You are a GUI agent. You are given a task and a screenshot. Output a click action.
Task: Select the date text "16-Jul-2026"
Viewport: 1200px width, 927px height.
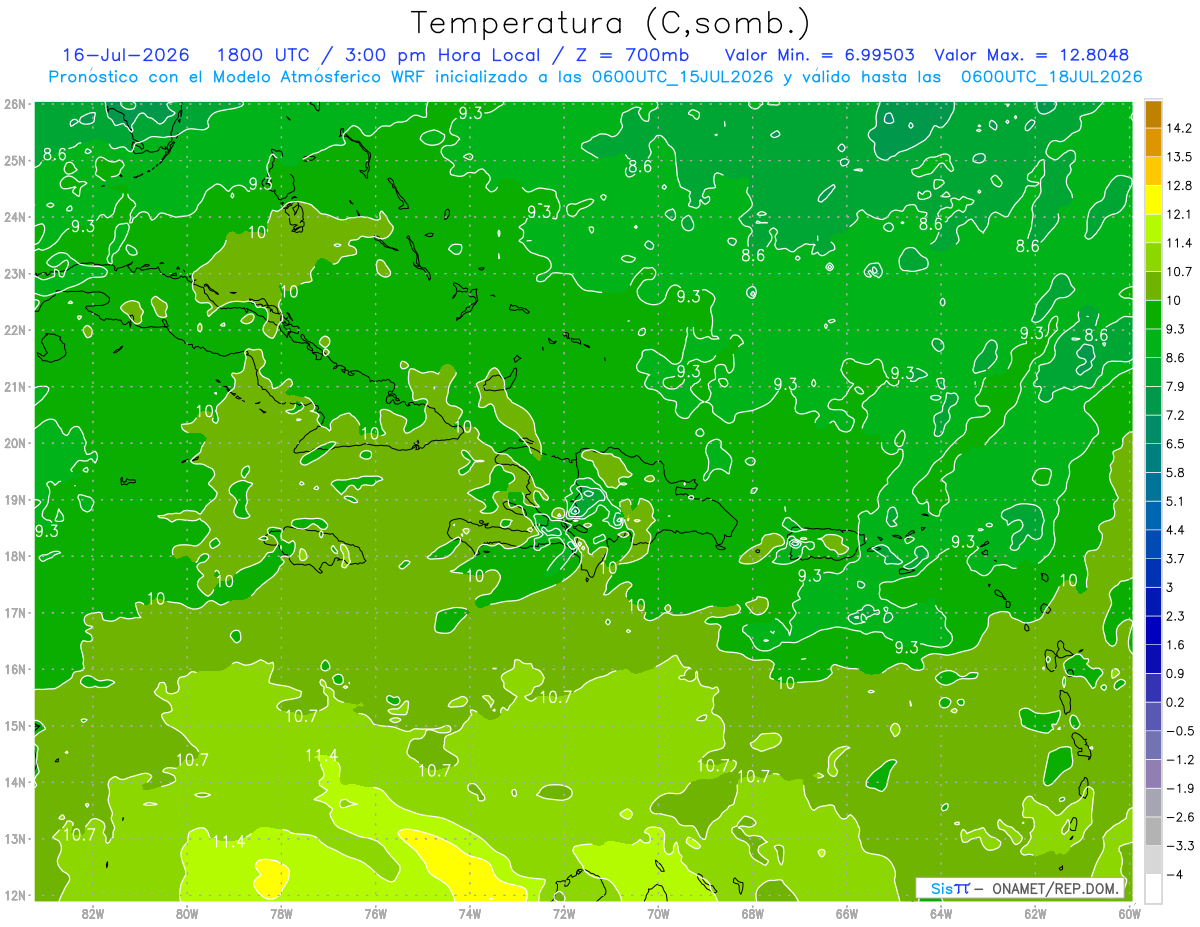125,54
